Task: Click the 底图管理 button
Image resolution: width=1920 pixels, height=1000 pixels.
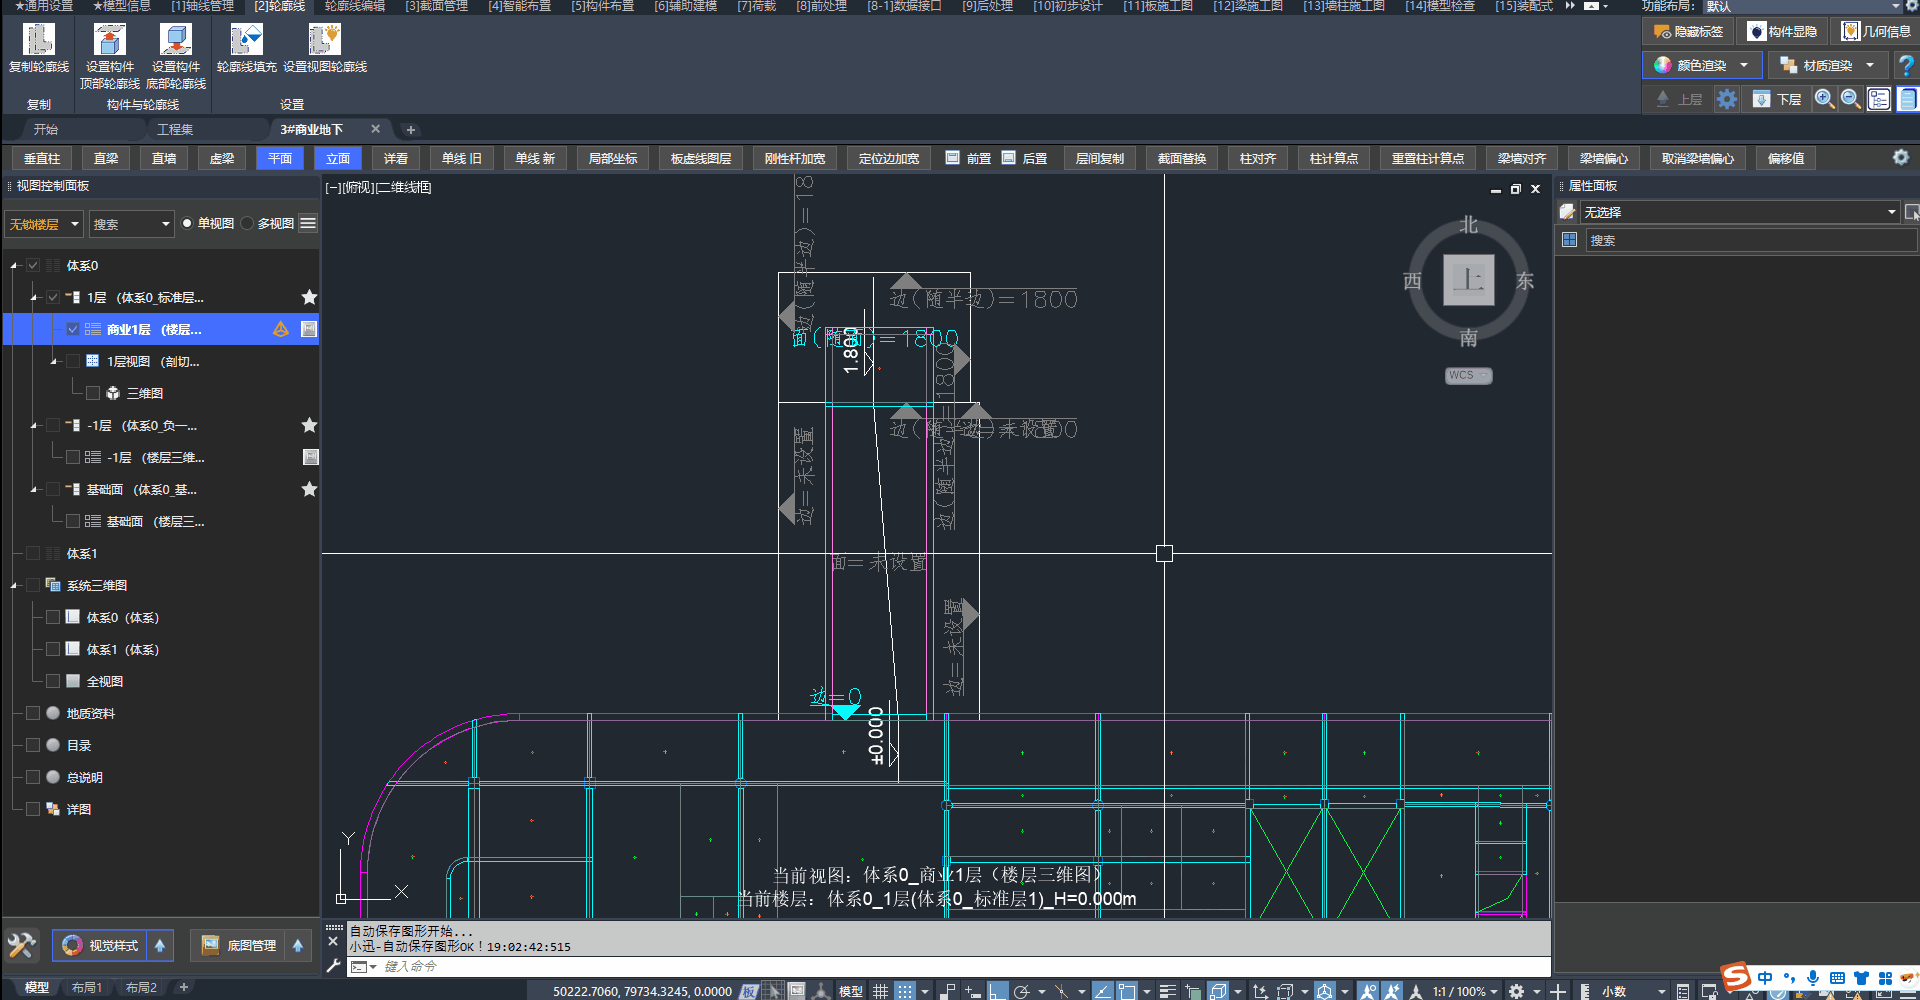Action: [x=239, y=945]
